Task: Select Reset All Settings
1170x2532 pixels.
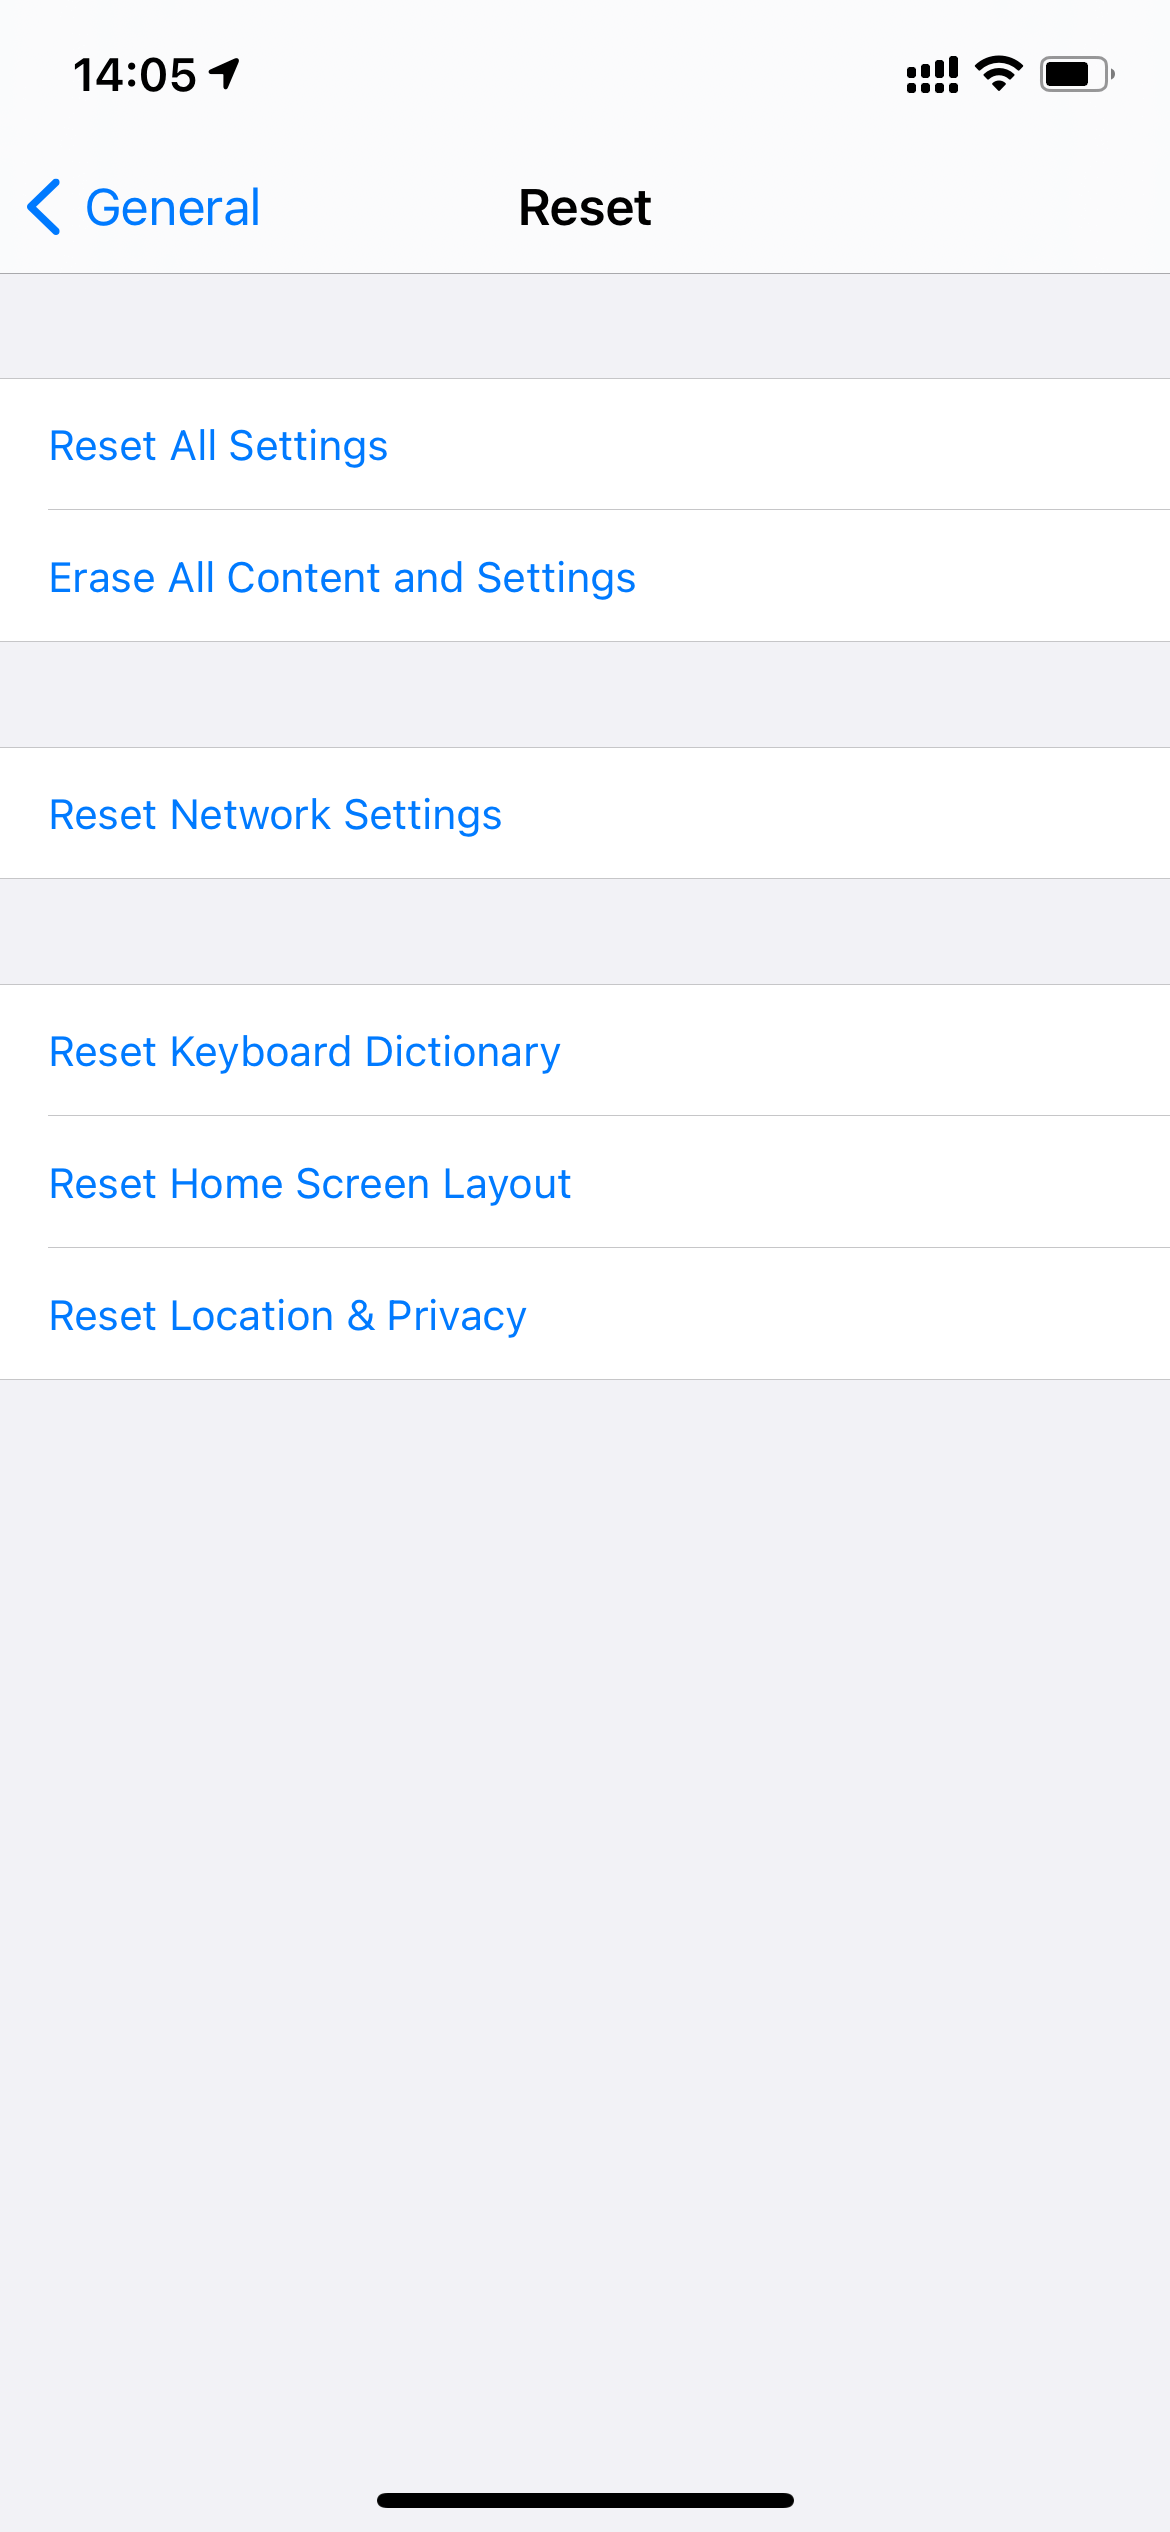Action: coord(219,445)
